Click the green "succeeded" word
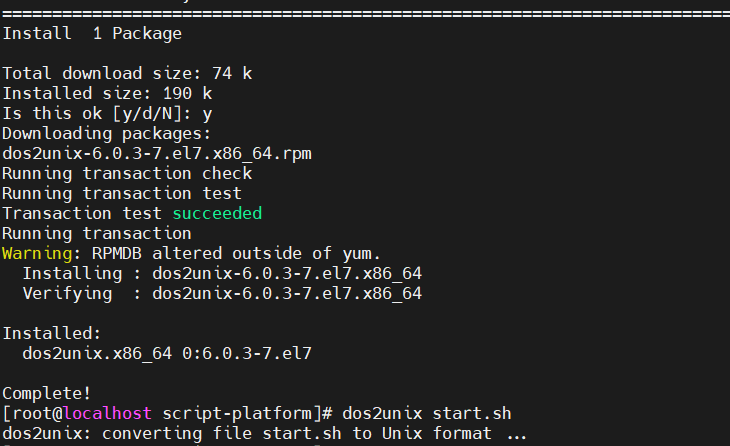The width and height of the screenshot is (730, 446). click(217, 213)
